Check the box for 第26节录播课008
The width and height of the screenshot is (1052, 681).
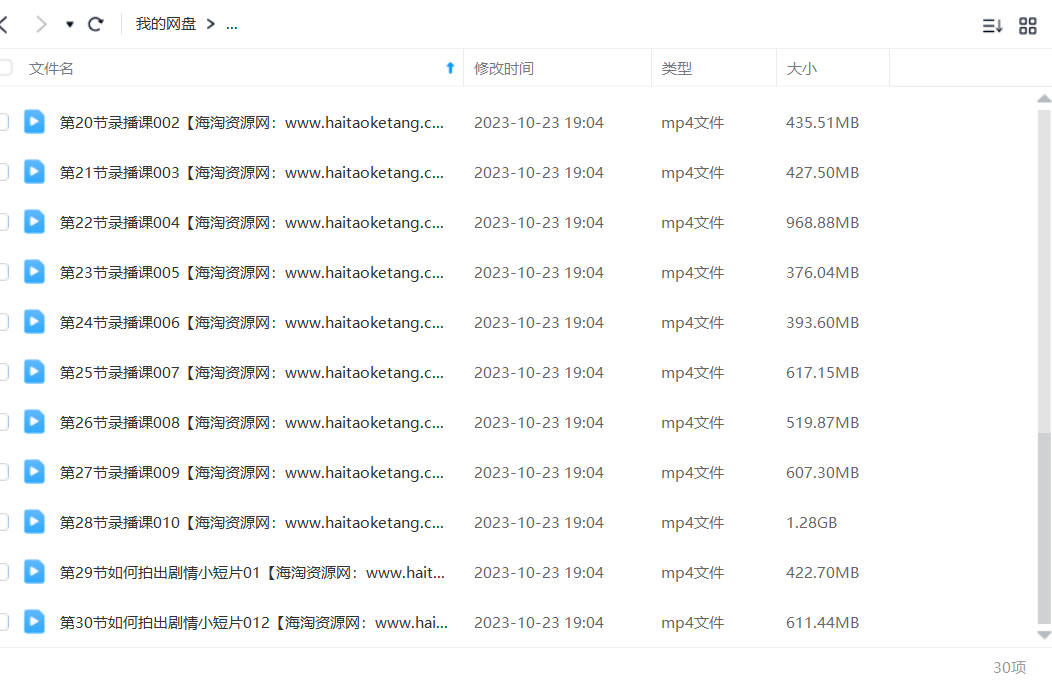3,422
